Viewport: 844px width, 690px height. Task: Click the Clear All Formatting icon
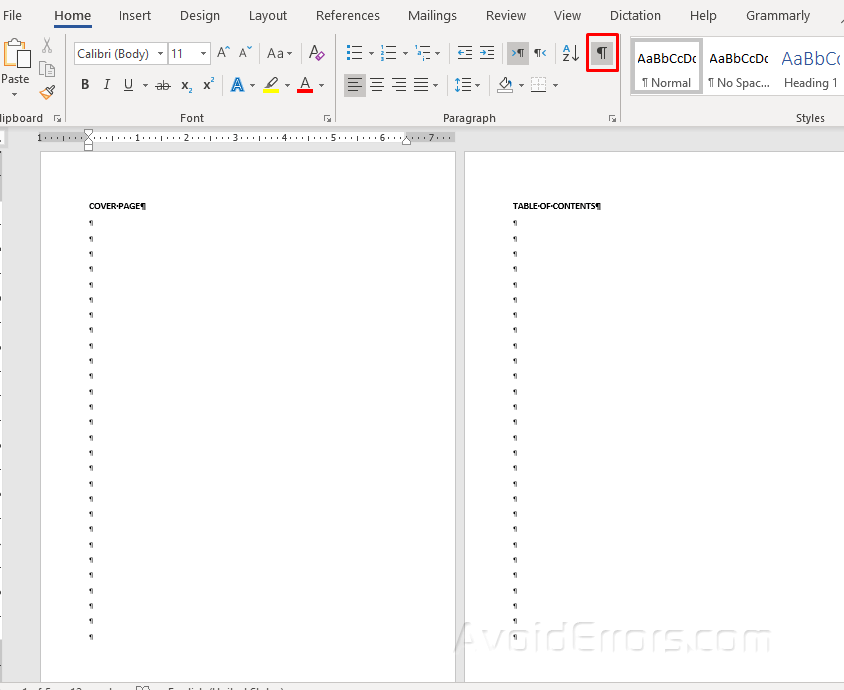(316, 53)
